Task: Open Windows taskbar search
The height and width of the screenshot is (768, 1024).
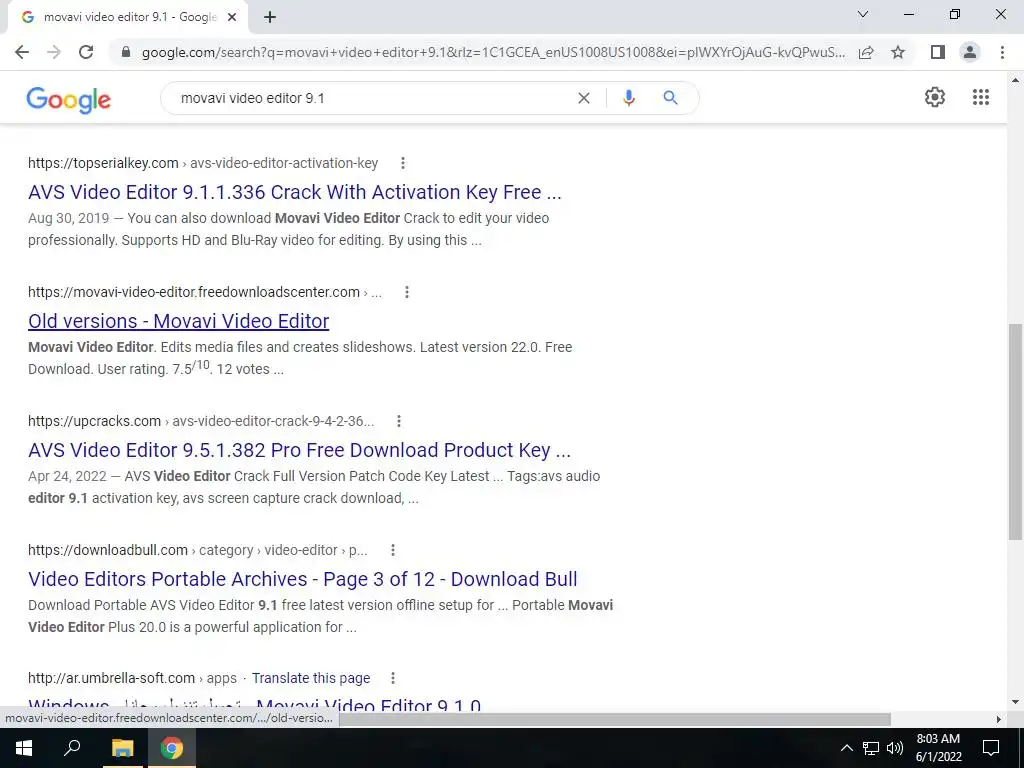Action: tap(72, 748)
